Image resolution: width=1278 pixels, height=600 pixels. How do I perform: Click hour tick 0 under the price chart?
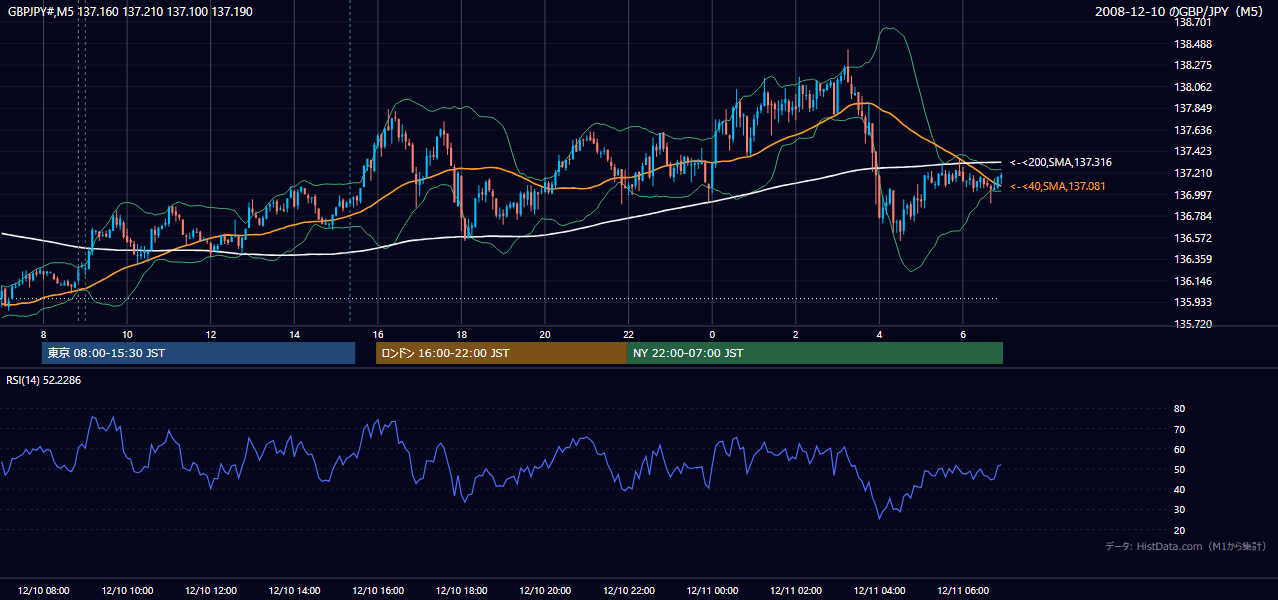[x=712, y=334]
